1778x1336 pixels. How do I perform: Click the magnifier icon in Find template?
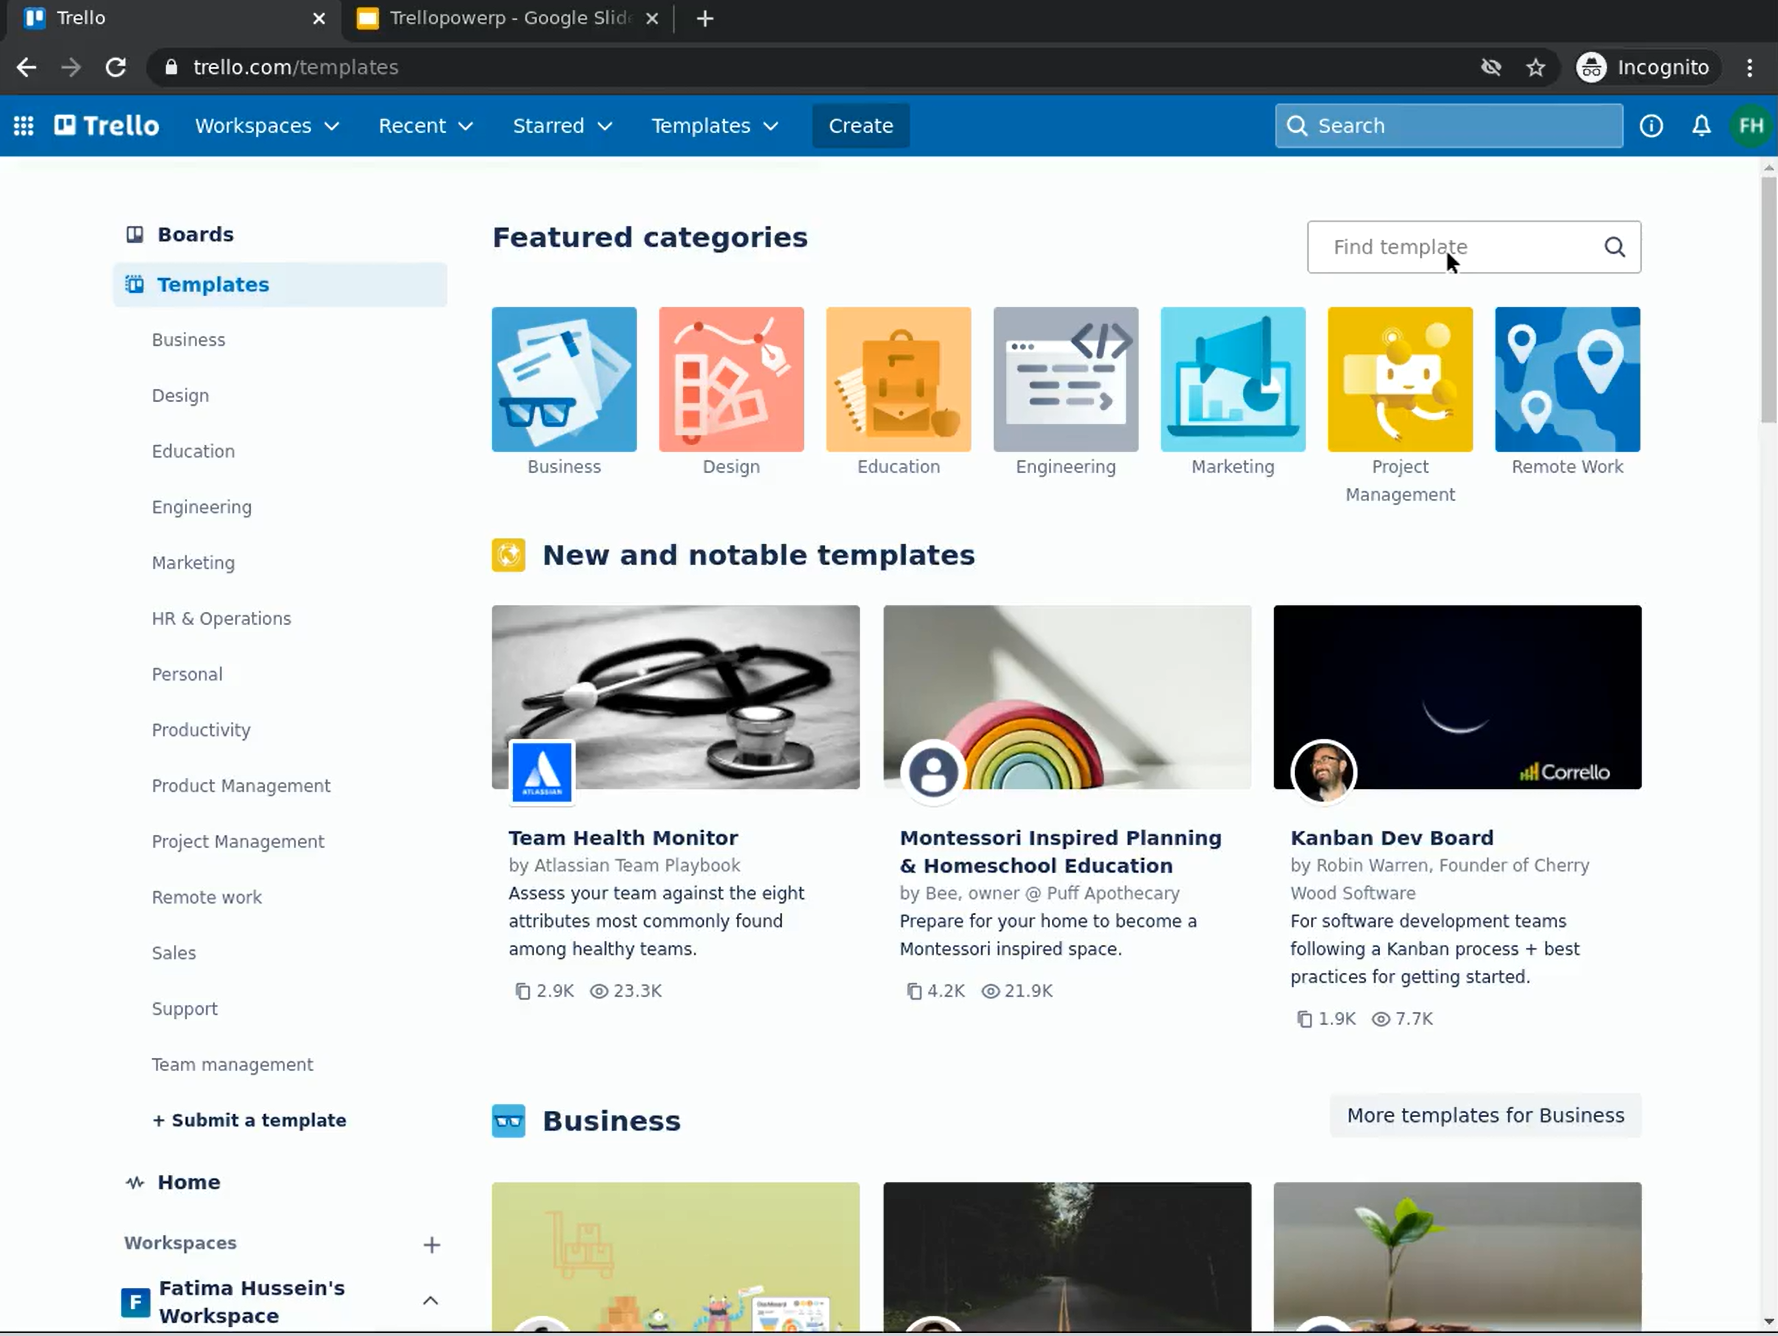(1614, 247)
